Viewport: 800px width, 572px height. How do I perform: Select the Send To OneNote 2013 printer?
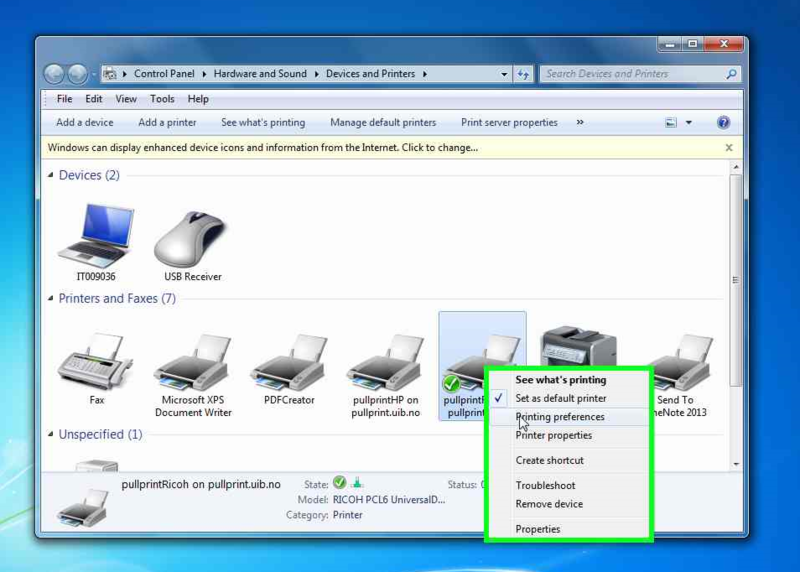(x=681, y=363)
